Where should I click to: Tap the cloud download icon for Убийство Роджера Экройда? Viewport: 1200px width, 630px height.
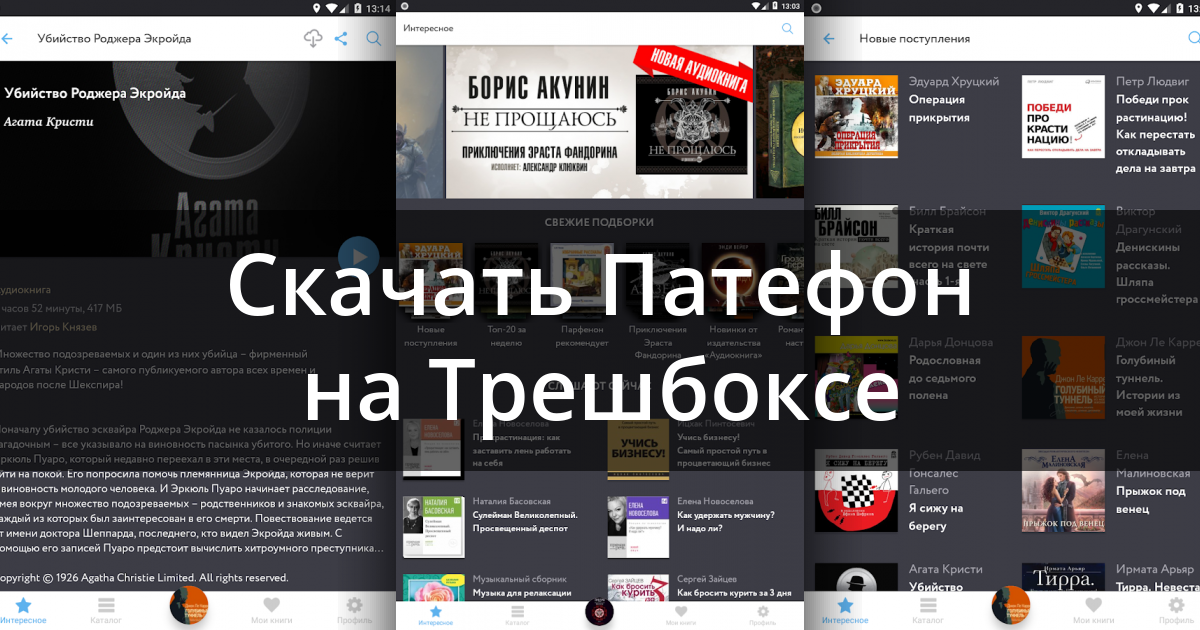tap(313, 39)
